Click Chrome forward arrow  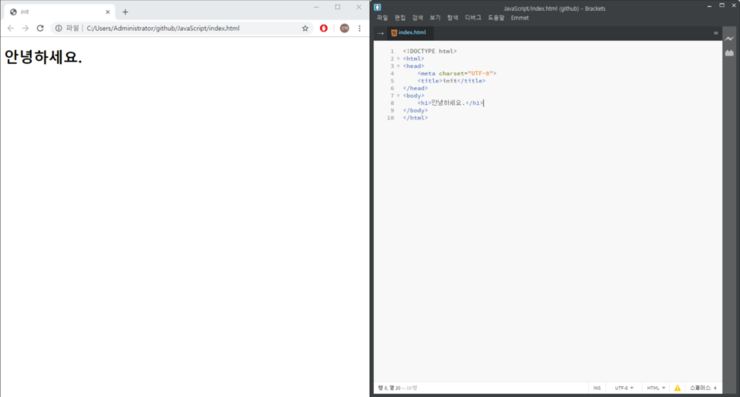pyautogui.click(x=25, y=28)
